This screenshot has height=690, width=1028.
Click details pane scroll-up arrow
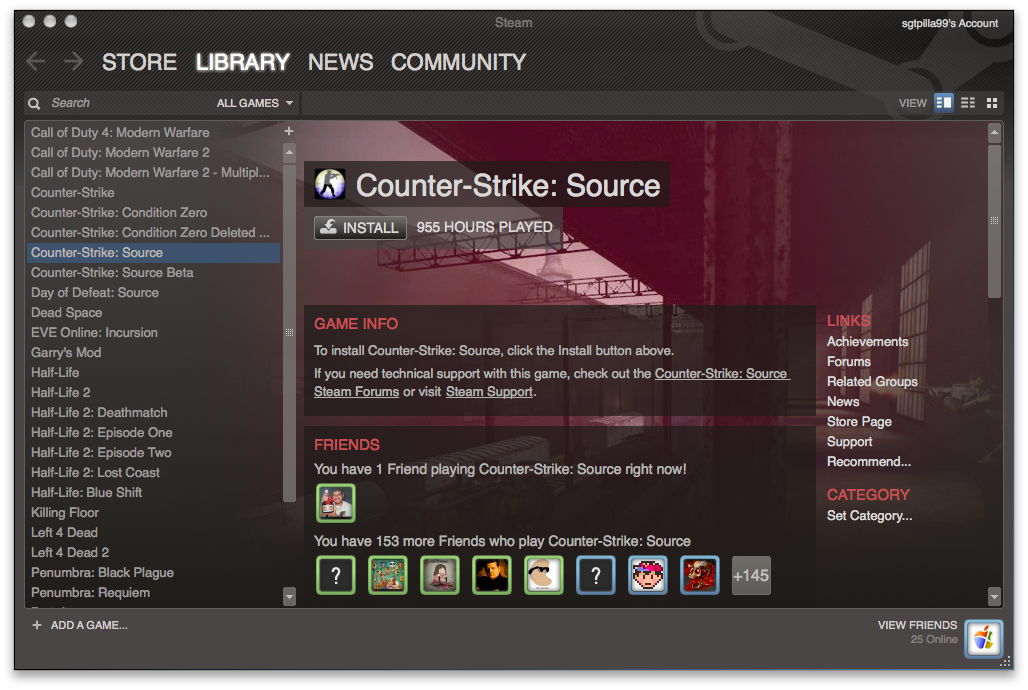click(994, 132)
